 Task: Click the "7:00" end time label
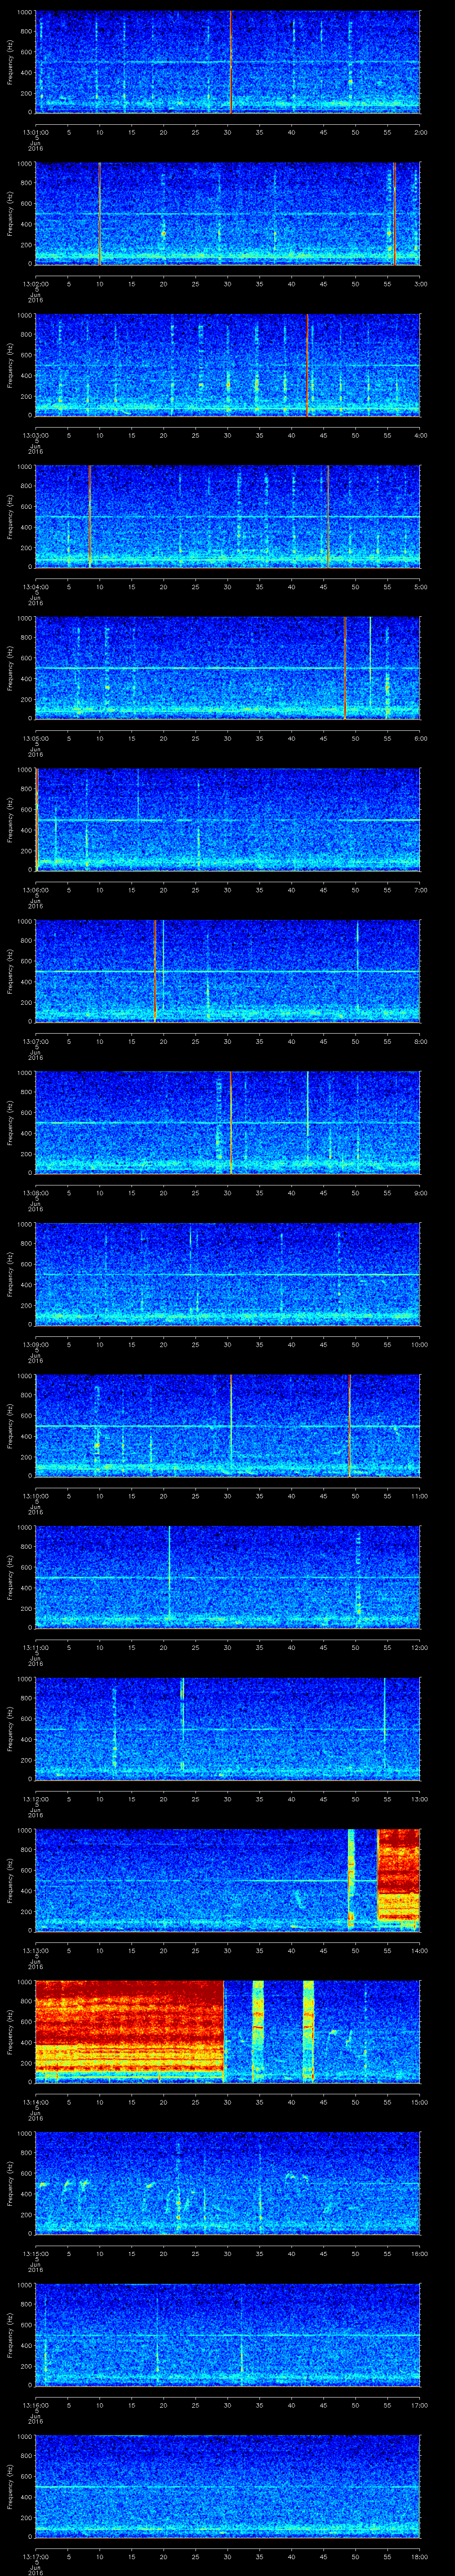420,890
